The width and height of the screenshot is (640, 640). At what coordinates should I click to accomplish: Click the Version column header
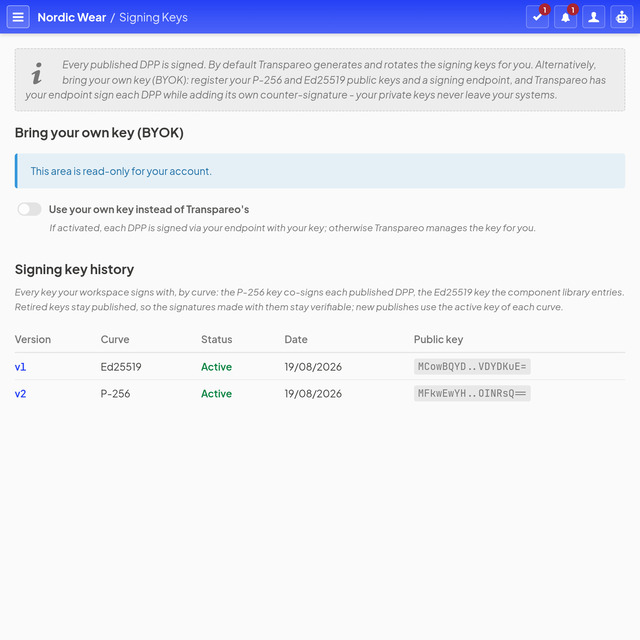click(33, 340)
